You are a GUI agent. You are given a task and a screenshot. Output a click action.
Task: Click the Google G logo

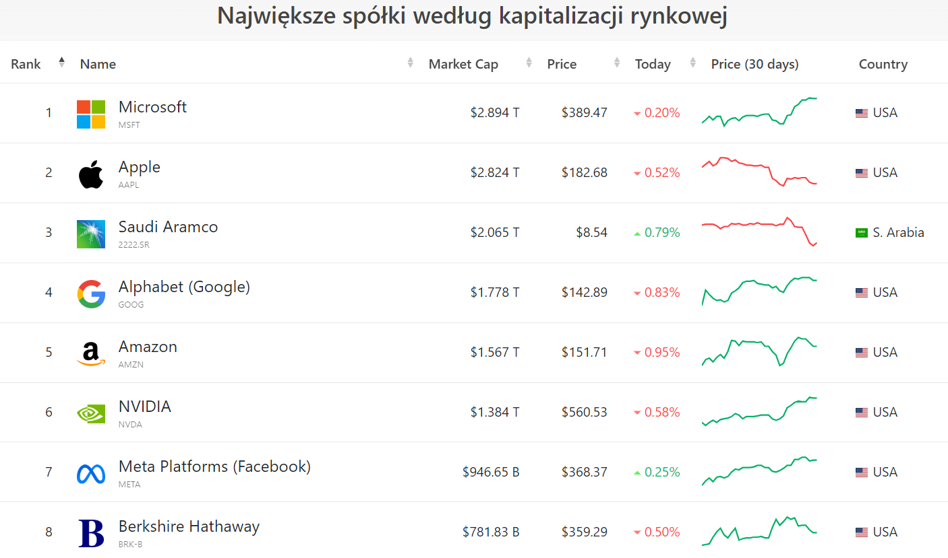pos(91,294)
